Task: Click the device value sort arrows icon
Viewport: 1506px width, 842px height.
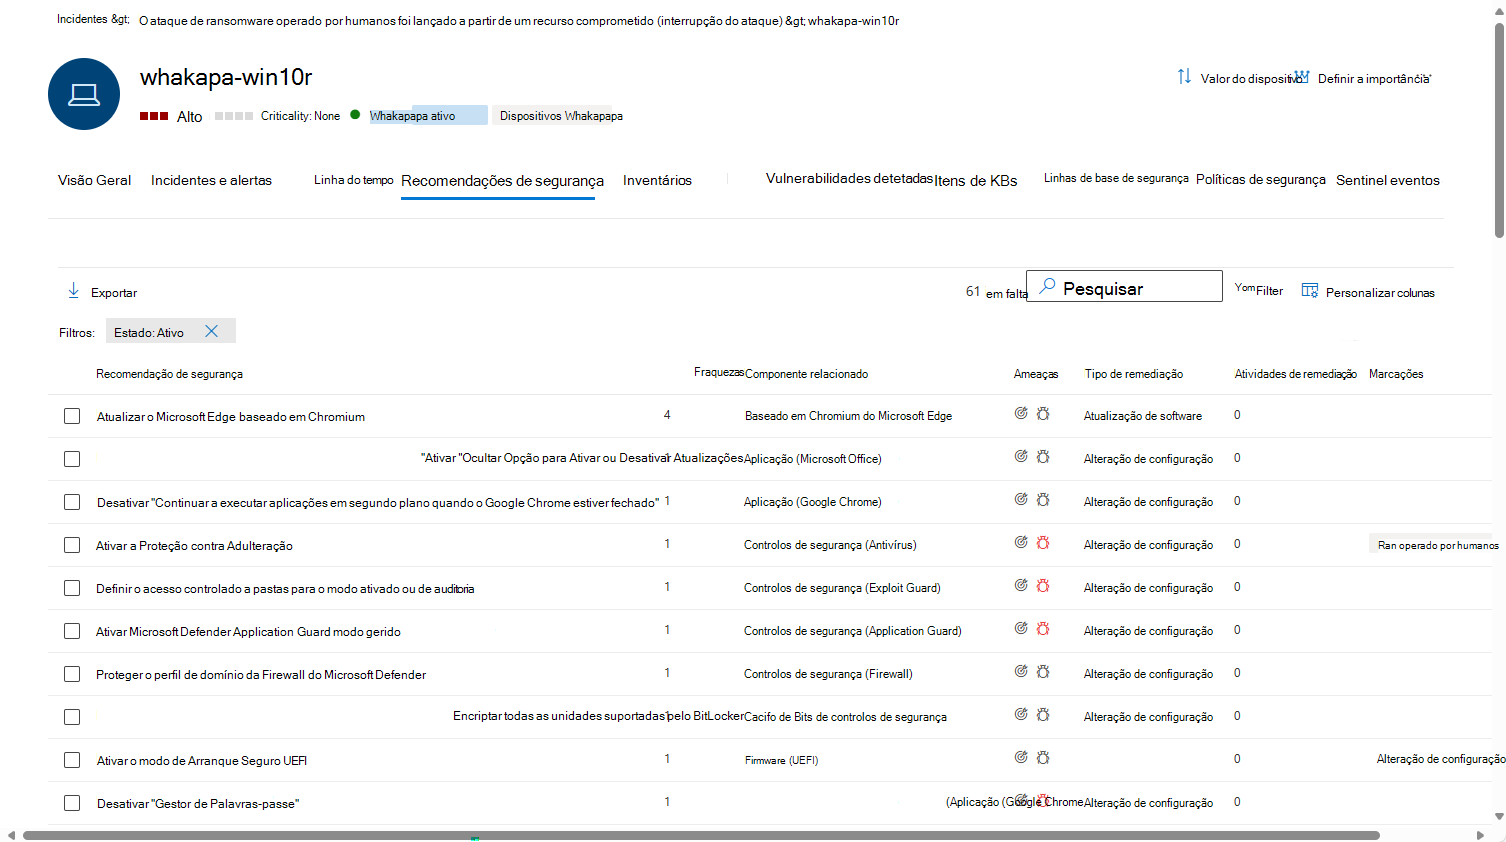Action: click(x=1184, y=76)
